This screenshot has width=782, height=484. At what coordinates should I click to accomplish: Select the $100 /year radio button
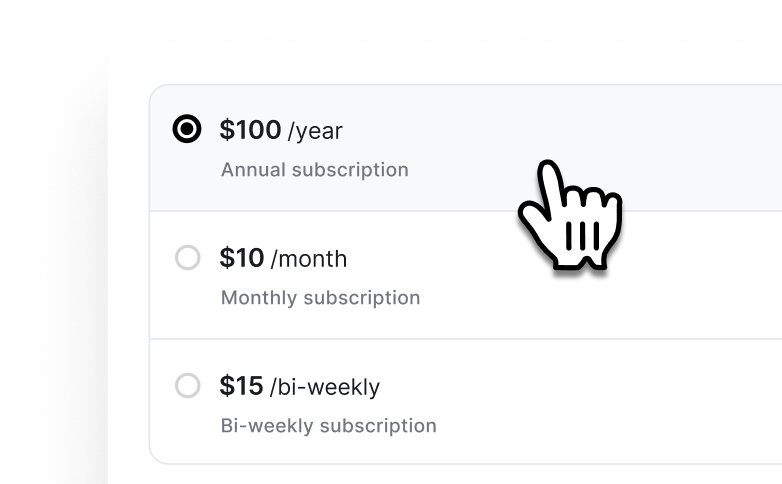coord(187,130)
